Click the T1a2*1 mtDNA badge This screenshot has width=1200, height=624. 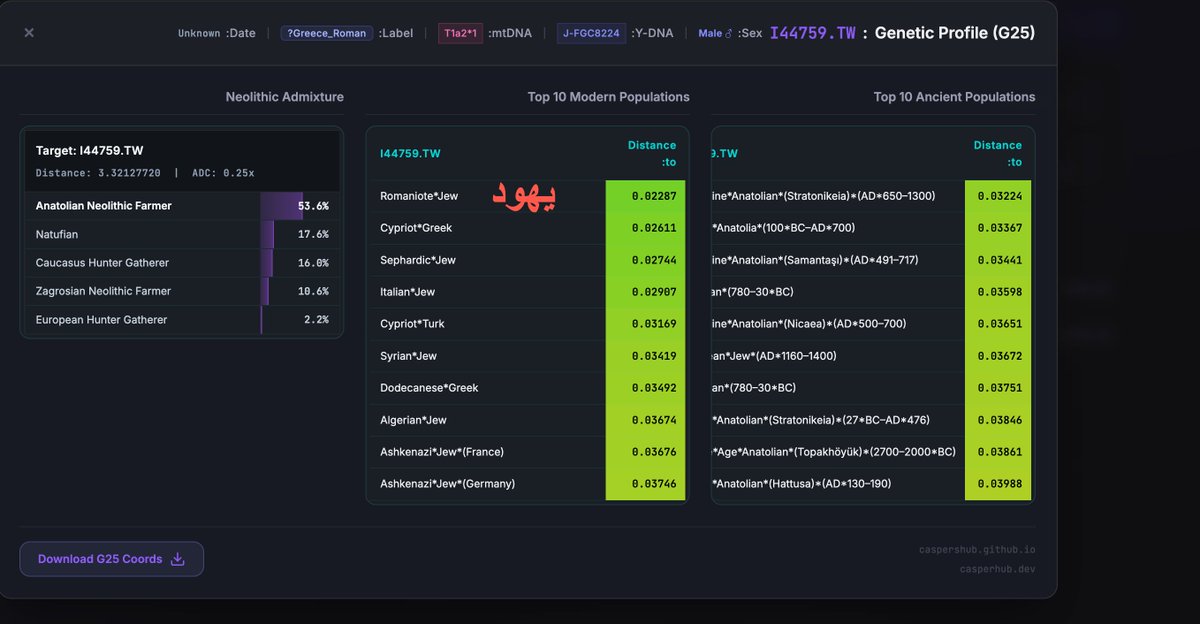(461, 33)
